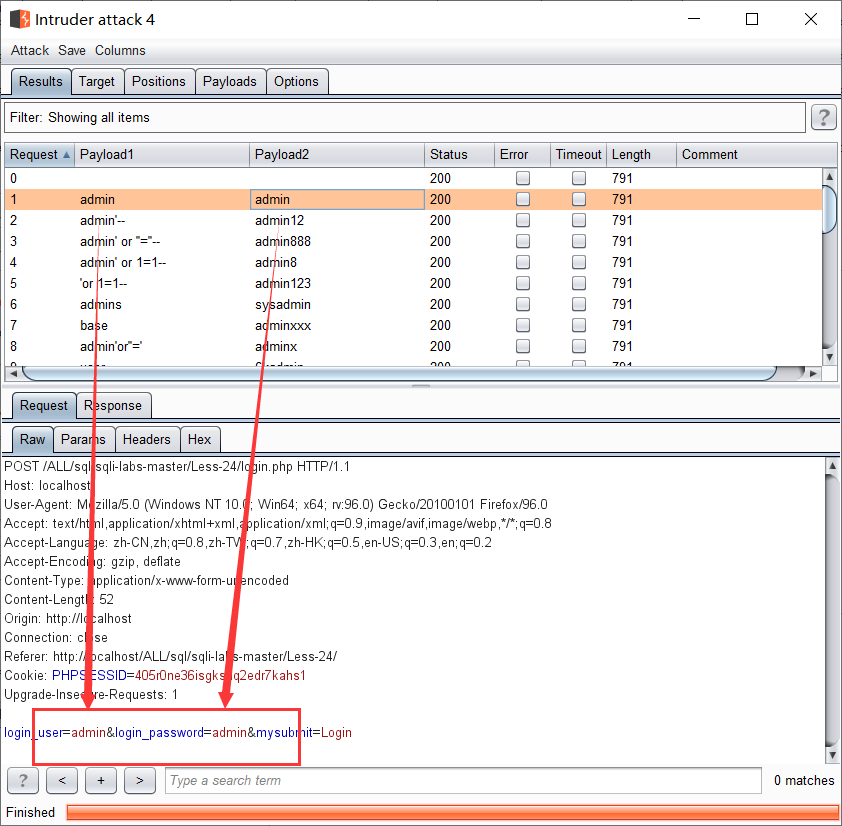Select row with payload admin888
Screen dimensions: 842x826
413,241
